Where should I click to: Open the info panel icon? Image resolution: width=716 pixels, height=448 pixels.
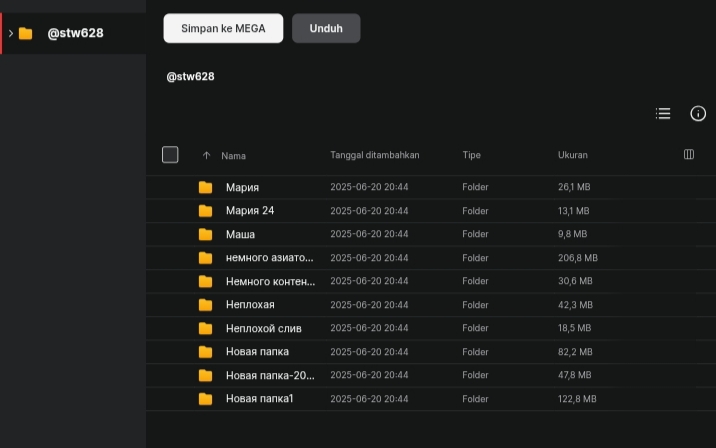(x=698, y=114)
